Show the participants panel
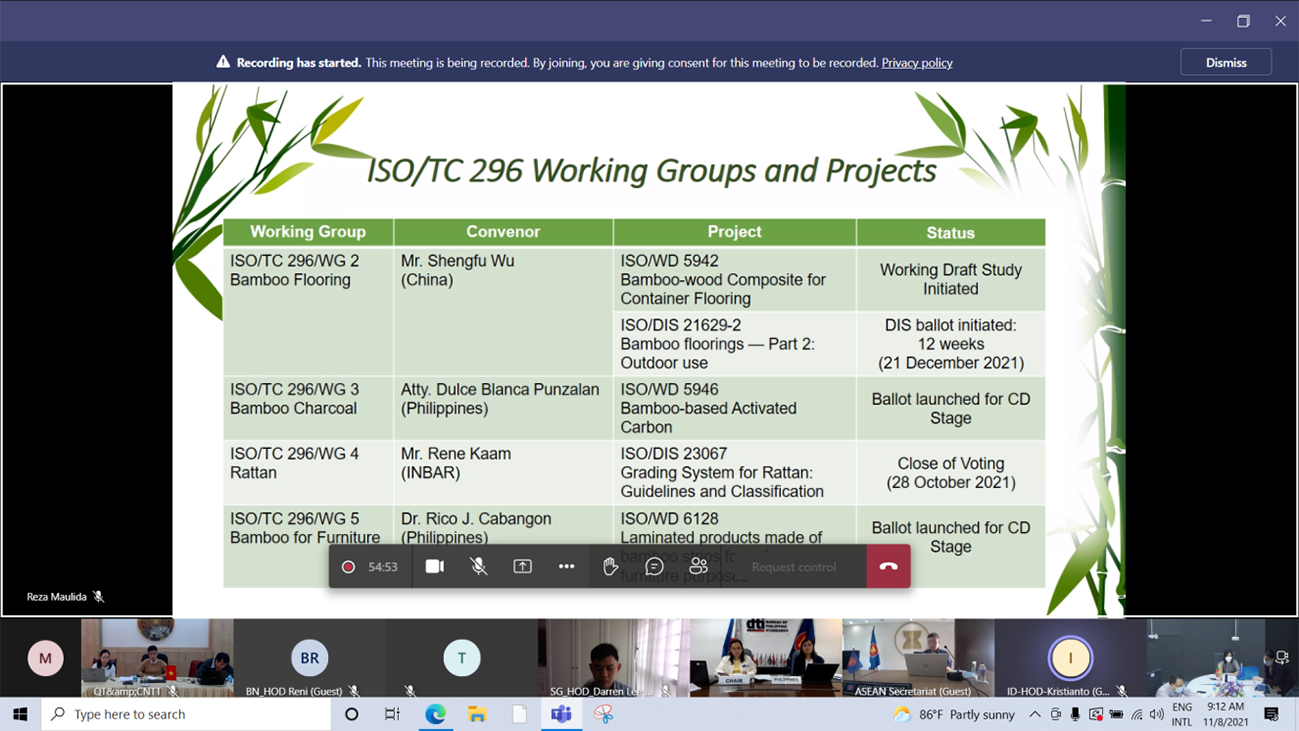This screenshot has height=731, width=1299. click(698, 566)
